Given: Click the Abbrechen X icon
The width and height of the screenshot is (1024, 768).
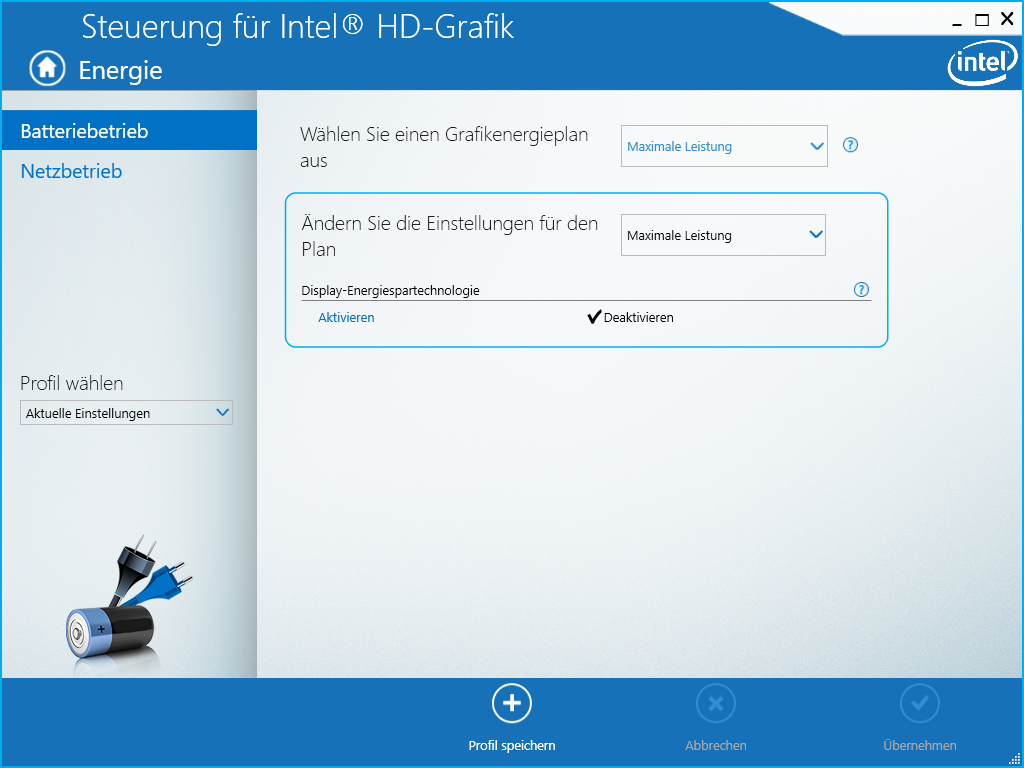Looking at the screenshot, I should pos(715,704).
